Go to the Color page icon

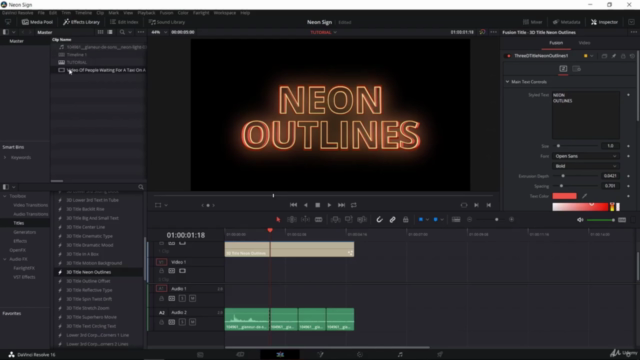(x=360, y=354)
